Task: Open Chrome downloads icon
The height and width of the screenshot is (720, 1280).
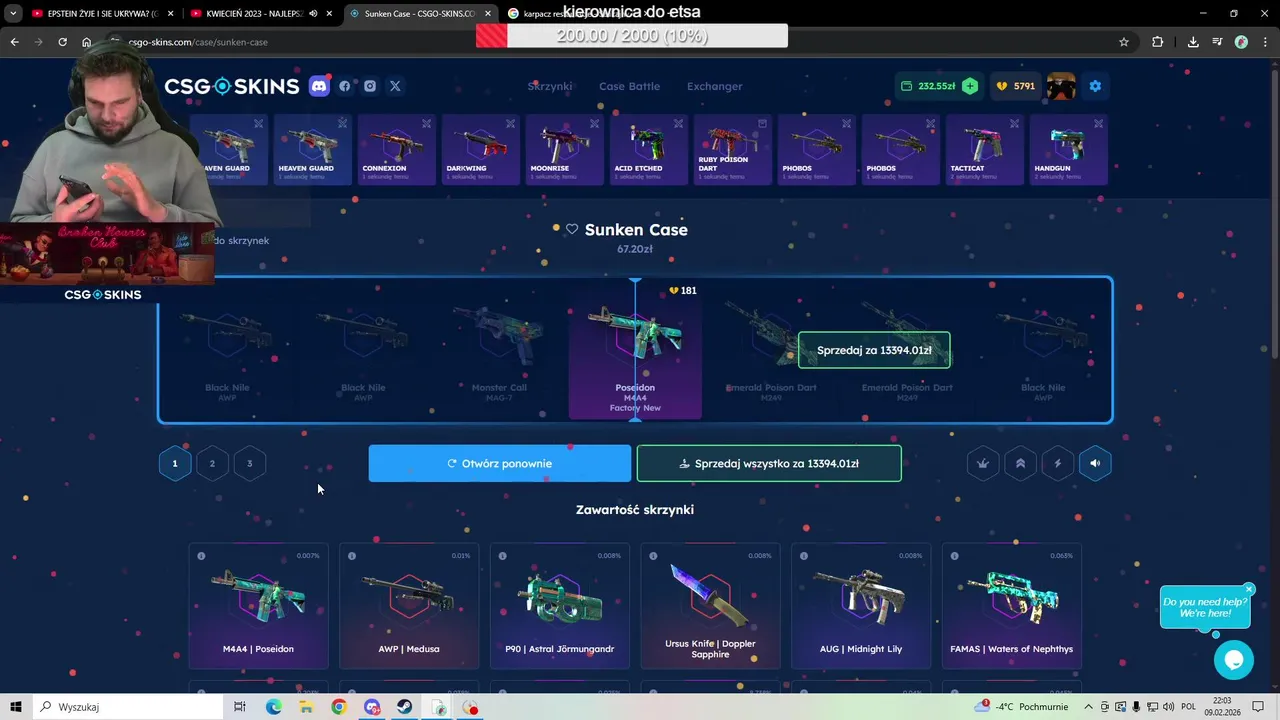Action: [1193, 42]
